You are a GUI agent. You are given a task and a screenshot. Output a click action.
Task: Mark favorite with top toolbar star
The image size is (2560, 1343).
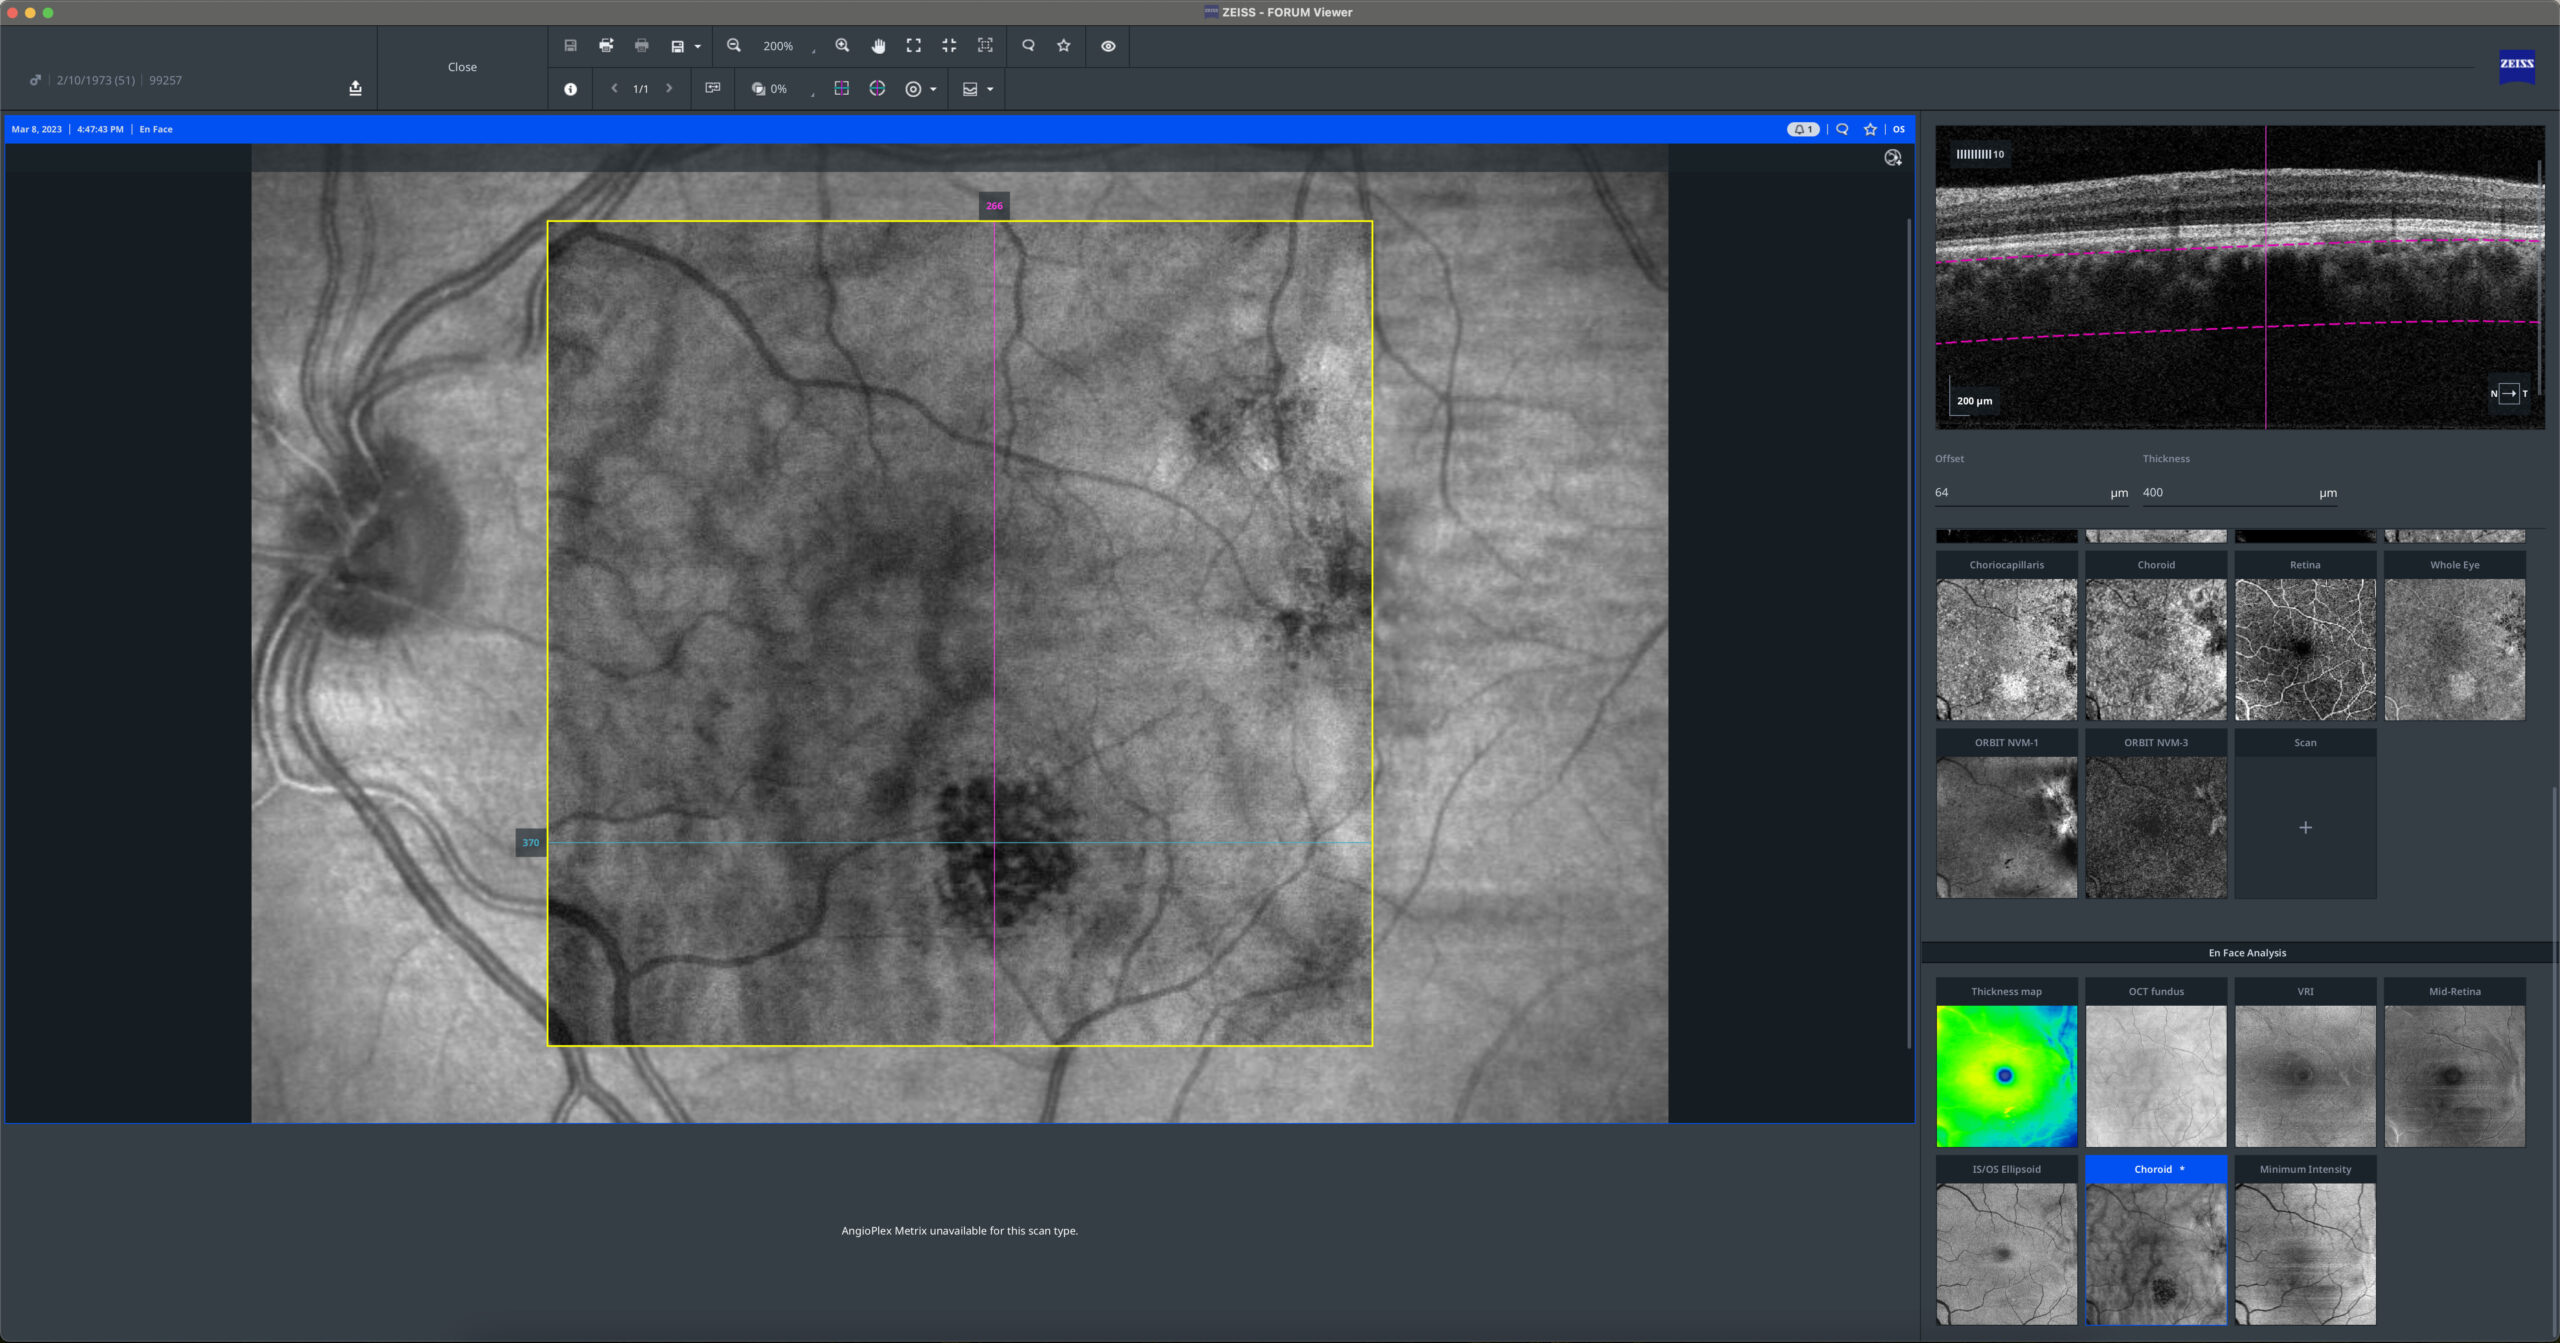(1064, 46)
